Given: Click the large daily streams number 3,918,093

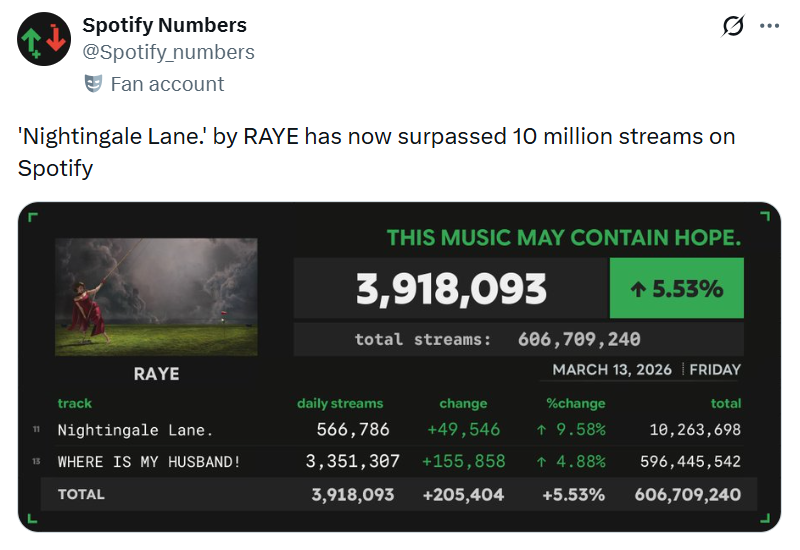Looking at the screenshot, I should [x=451, y=289].
